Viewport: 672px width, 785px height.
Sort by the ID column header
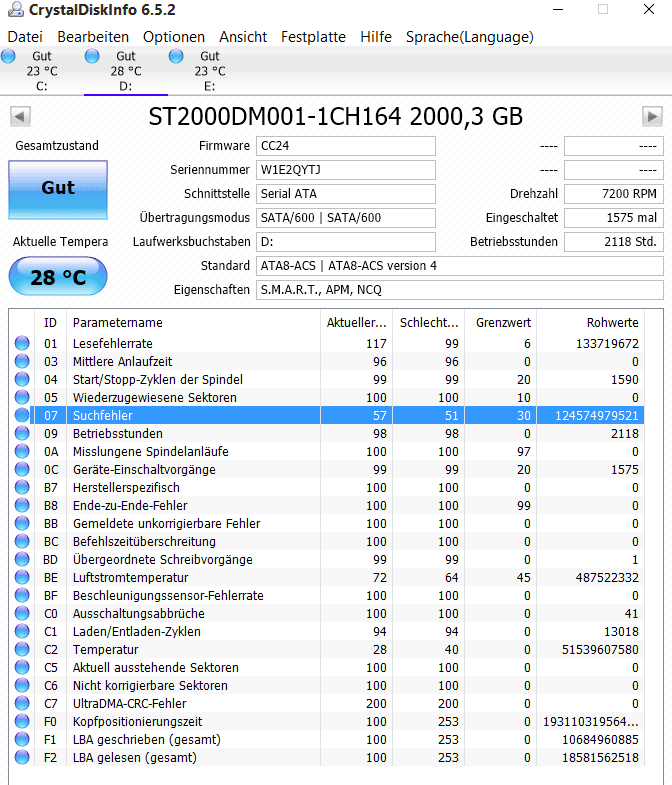50,322
